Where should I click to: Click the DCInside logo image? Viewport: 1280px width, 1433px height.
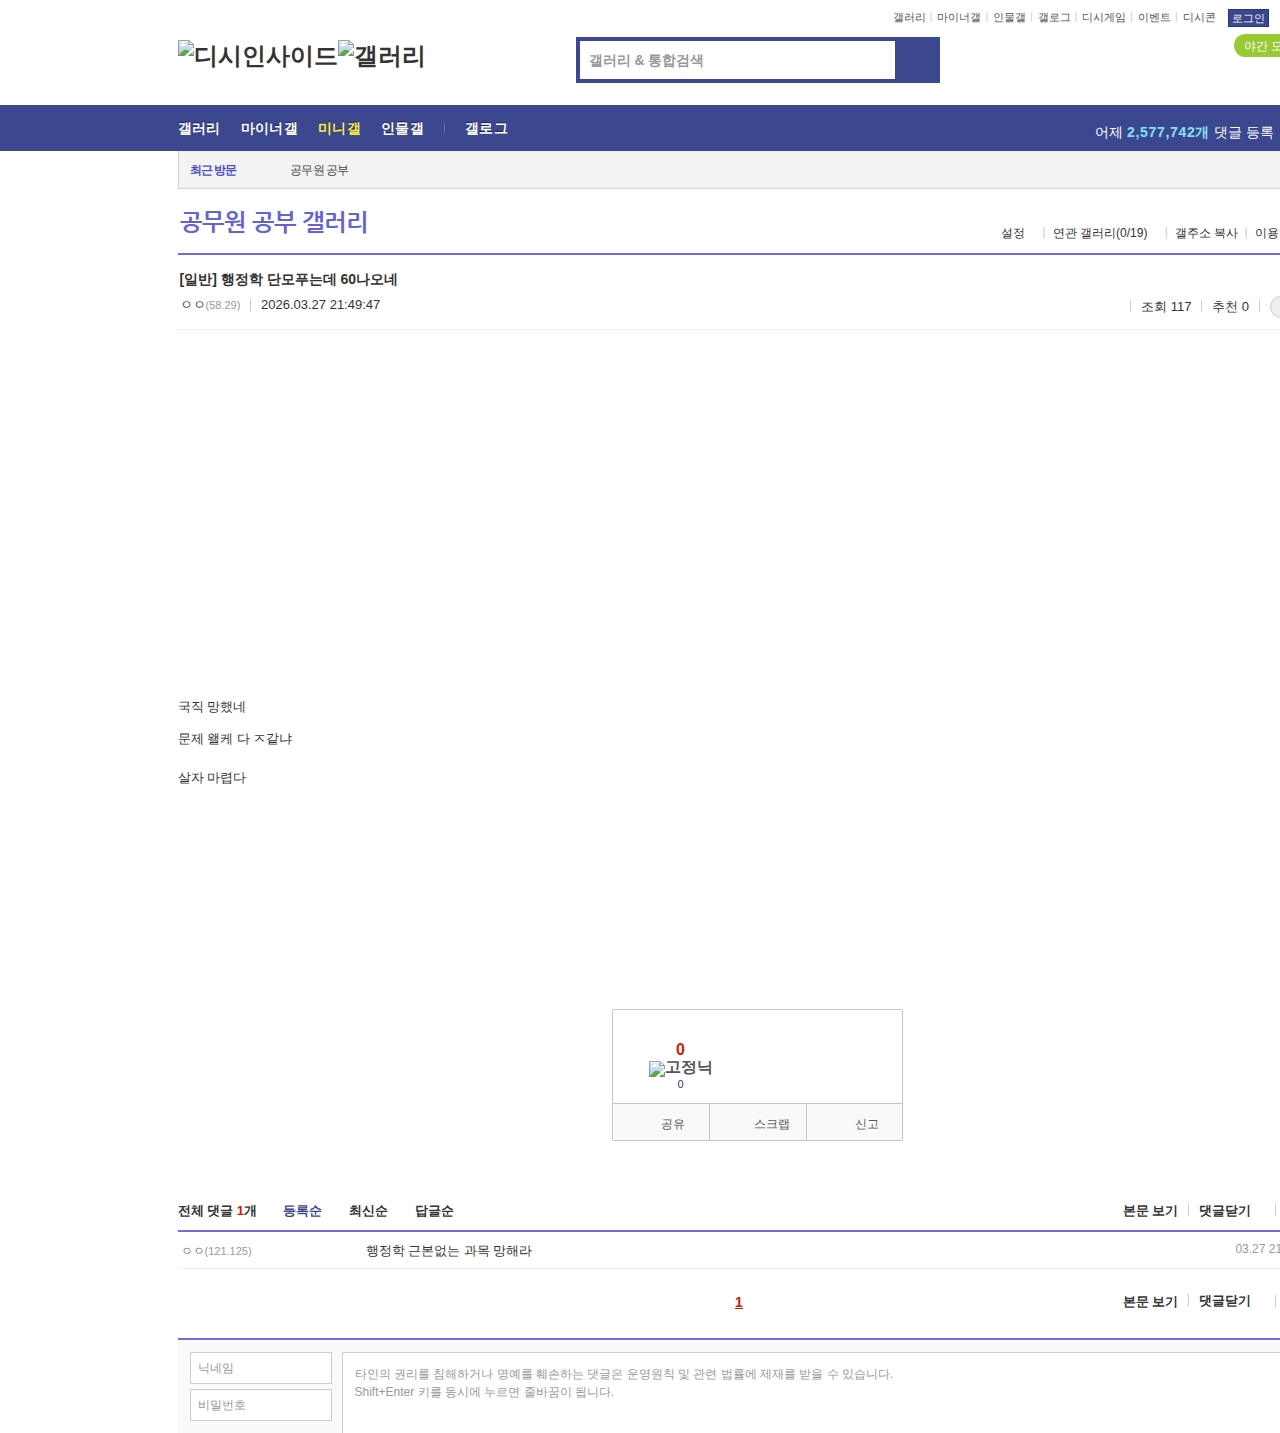(x=257, y=56)
